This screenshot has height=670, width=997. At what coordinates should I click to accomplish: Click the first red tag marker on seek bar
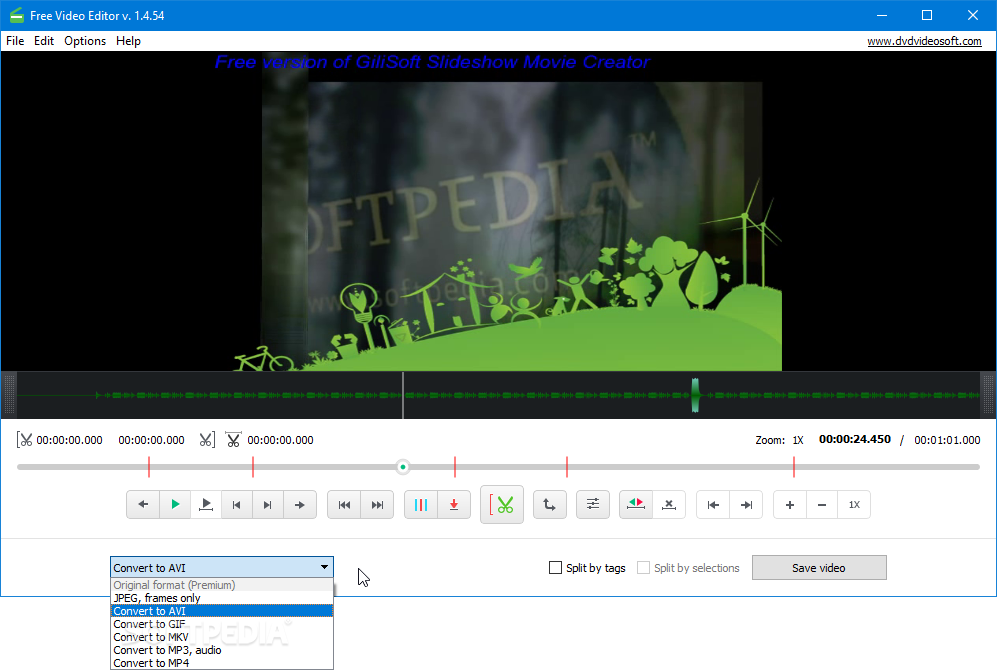click(x=149, y=467)
